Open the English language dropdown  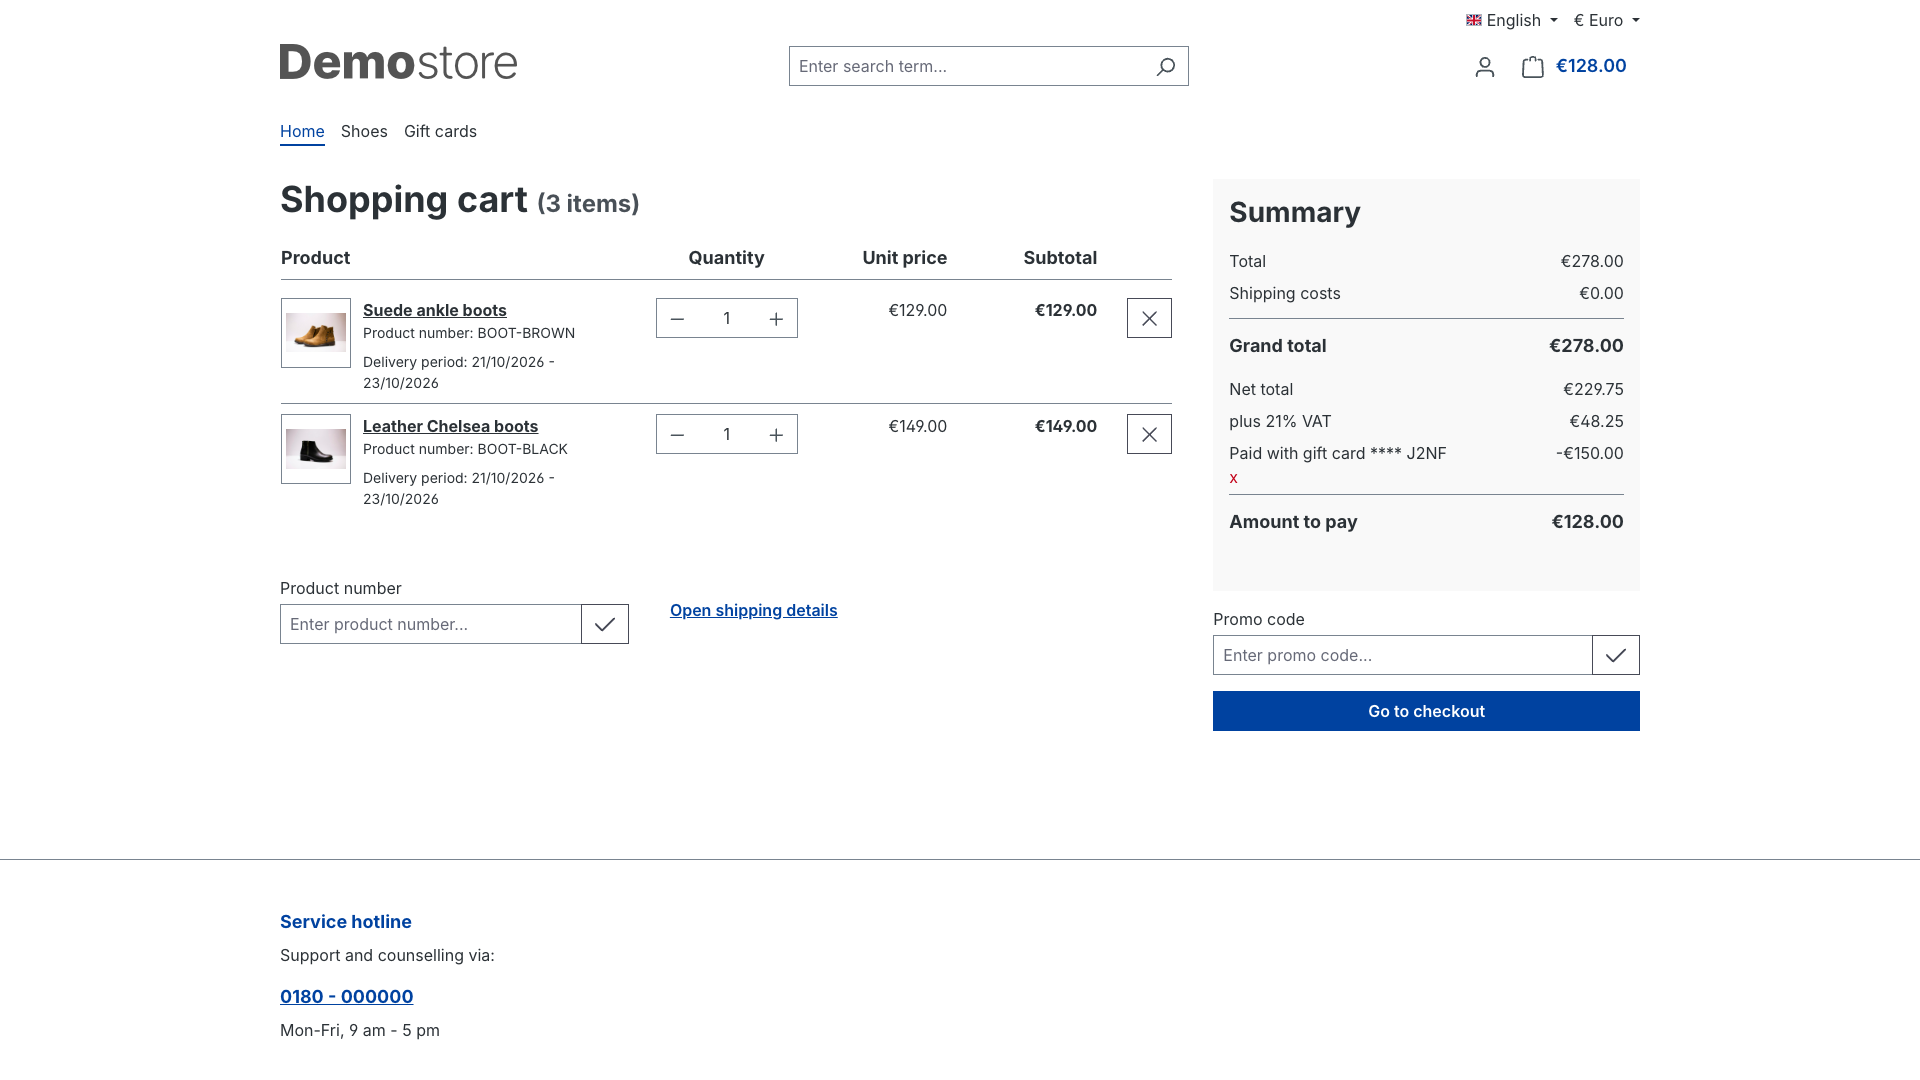pos(1512,20)
